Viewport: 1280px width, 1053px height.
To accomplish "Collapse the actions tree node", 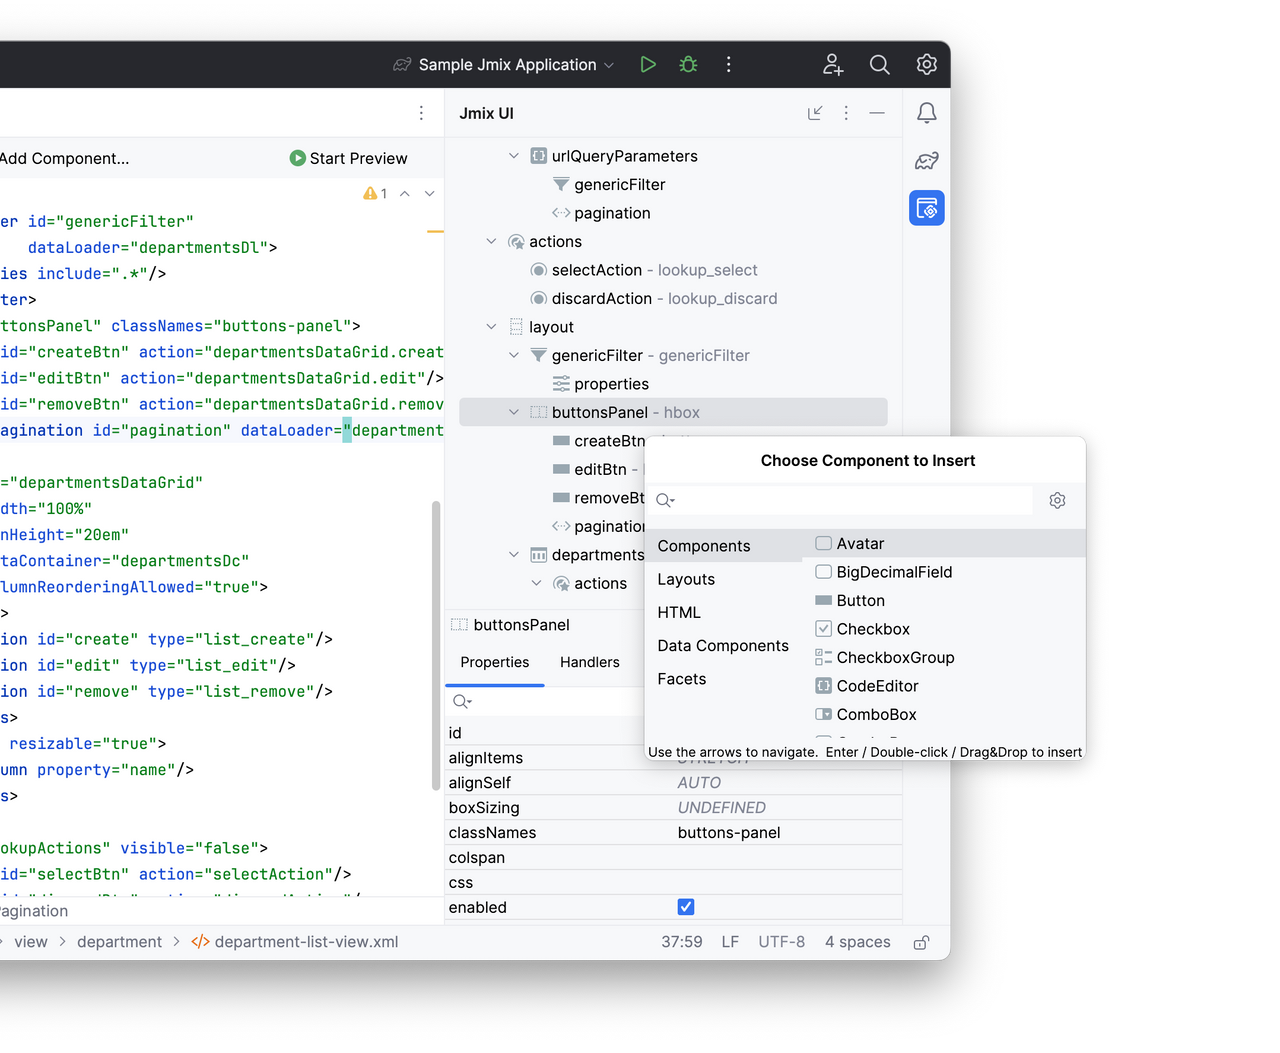I will click(x=491, y=241).
